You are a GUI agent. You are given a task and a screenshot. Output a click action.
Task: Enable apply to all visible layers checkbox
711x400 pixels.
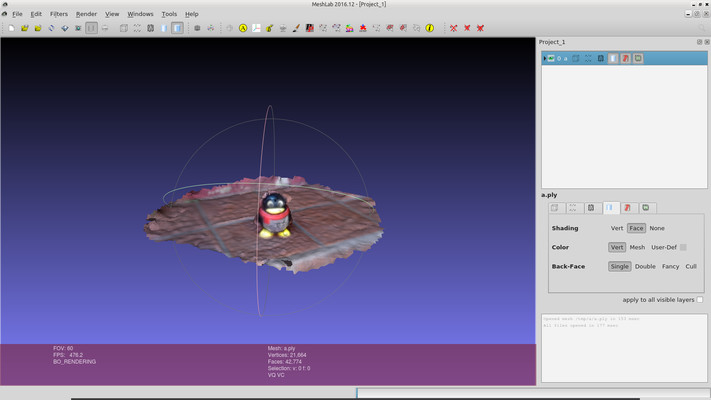700,300
